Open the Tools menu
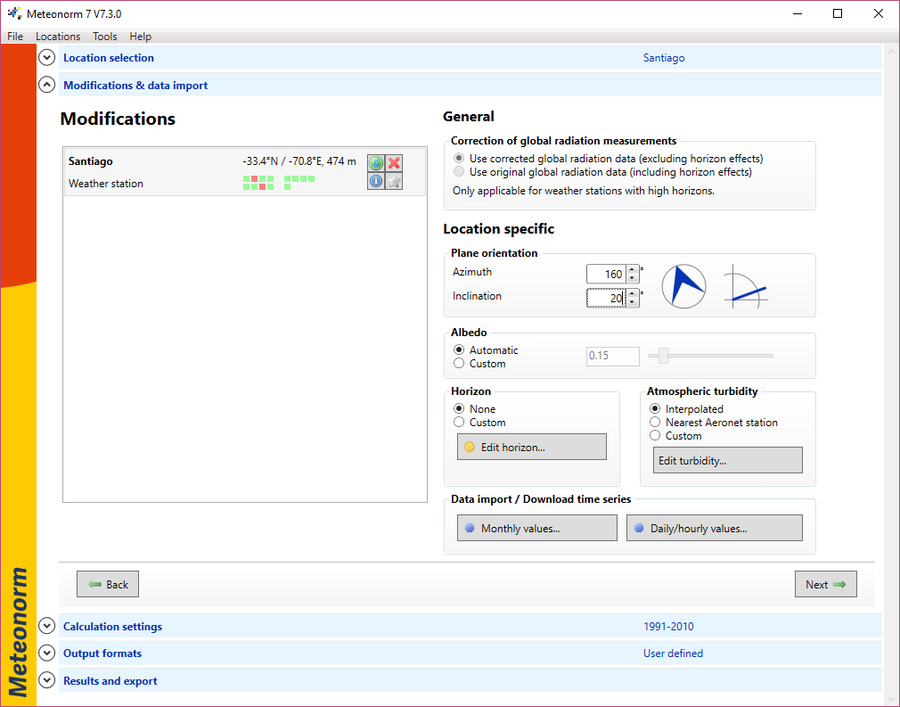The width and height of the screenshot is (900, 707). pyautogui.click(x=104, y=36)
